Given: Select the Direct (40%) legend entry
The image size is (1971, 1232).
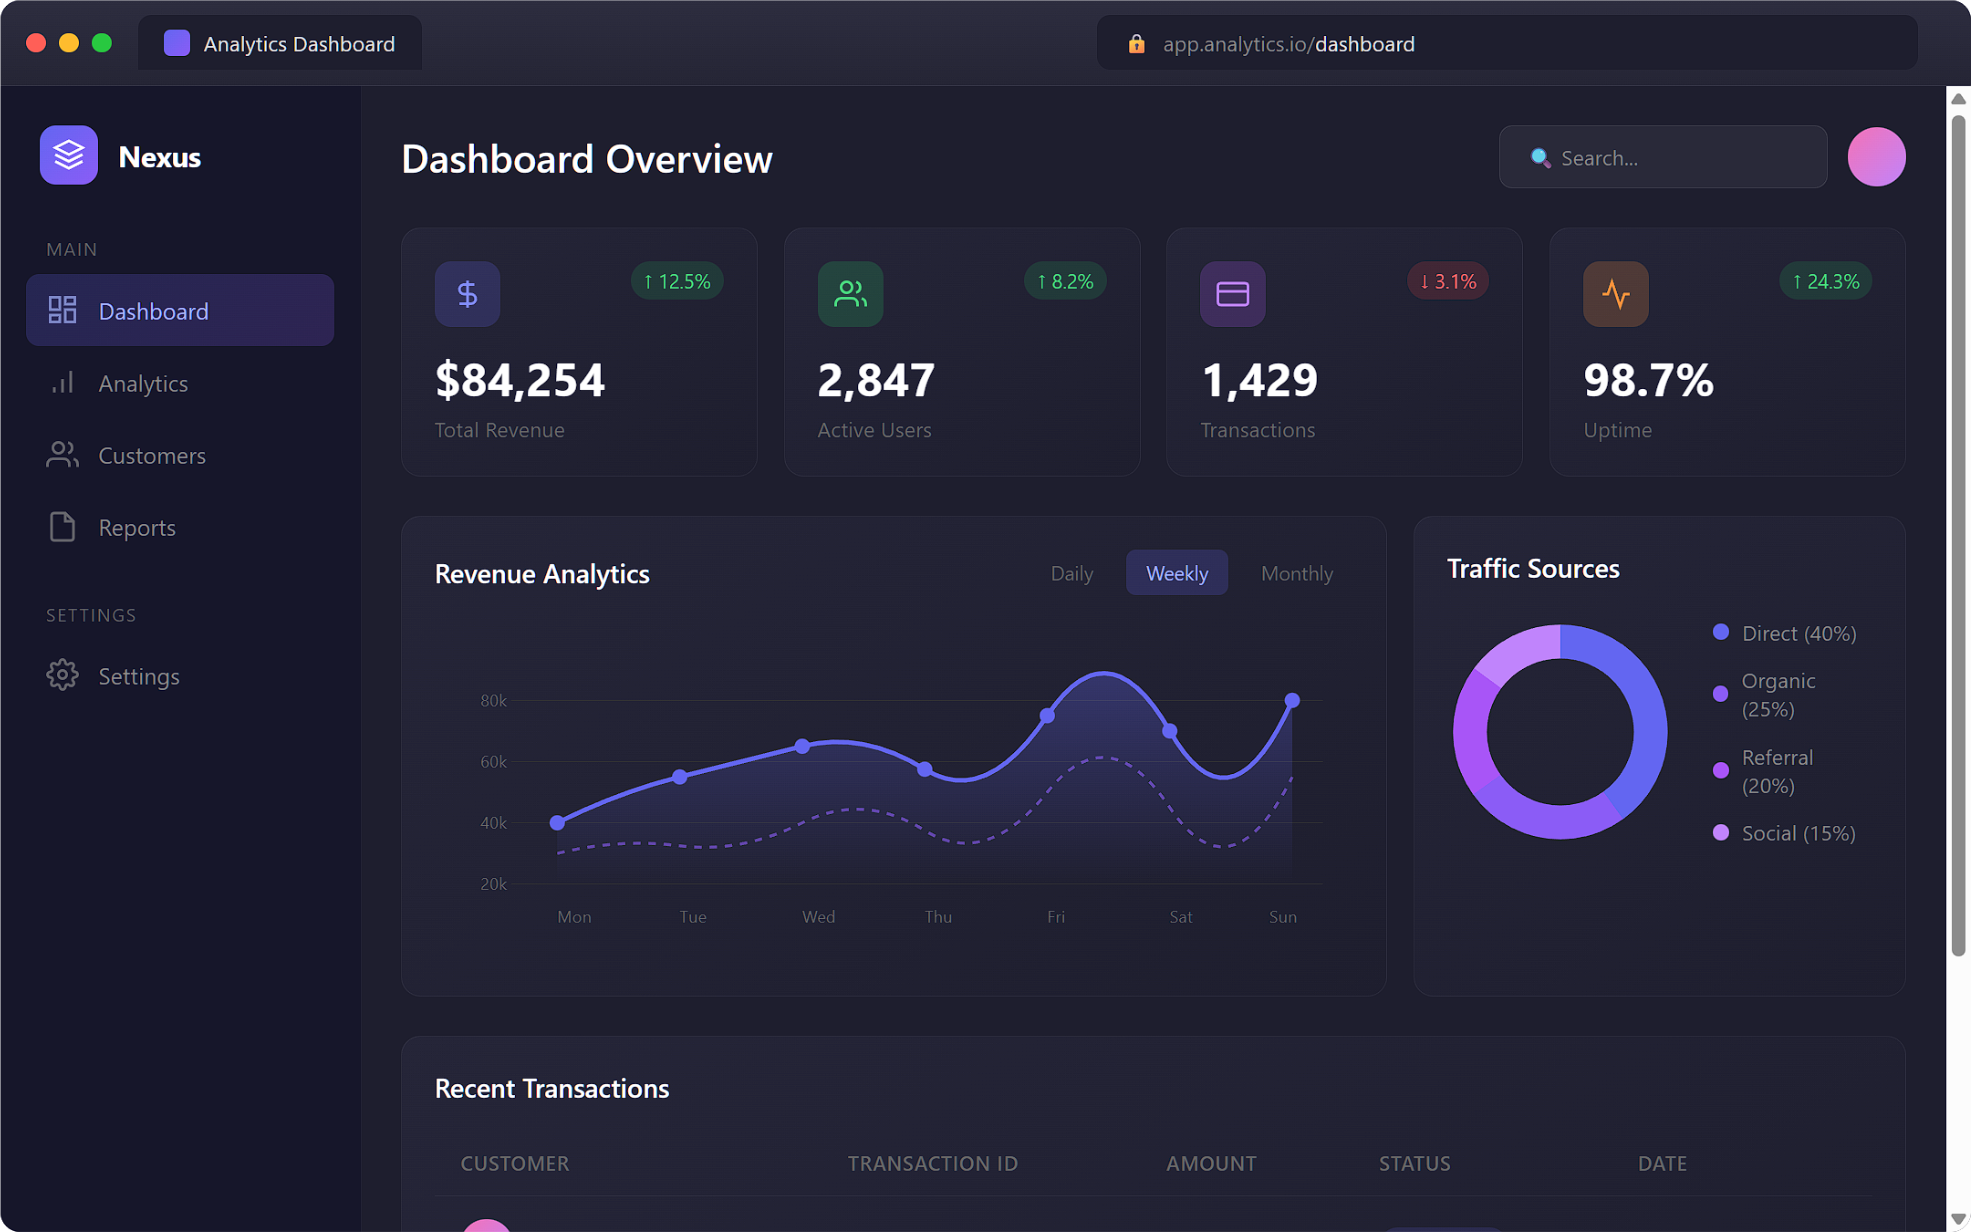Looking at the screenshot, I should point(1797,633).
